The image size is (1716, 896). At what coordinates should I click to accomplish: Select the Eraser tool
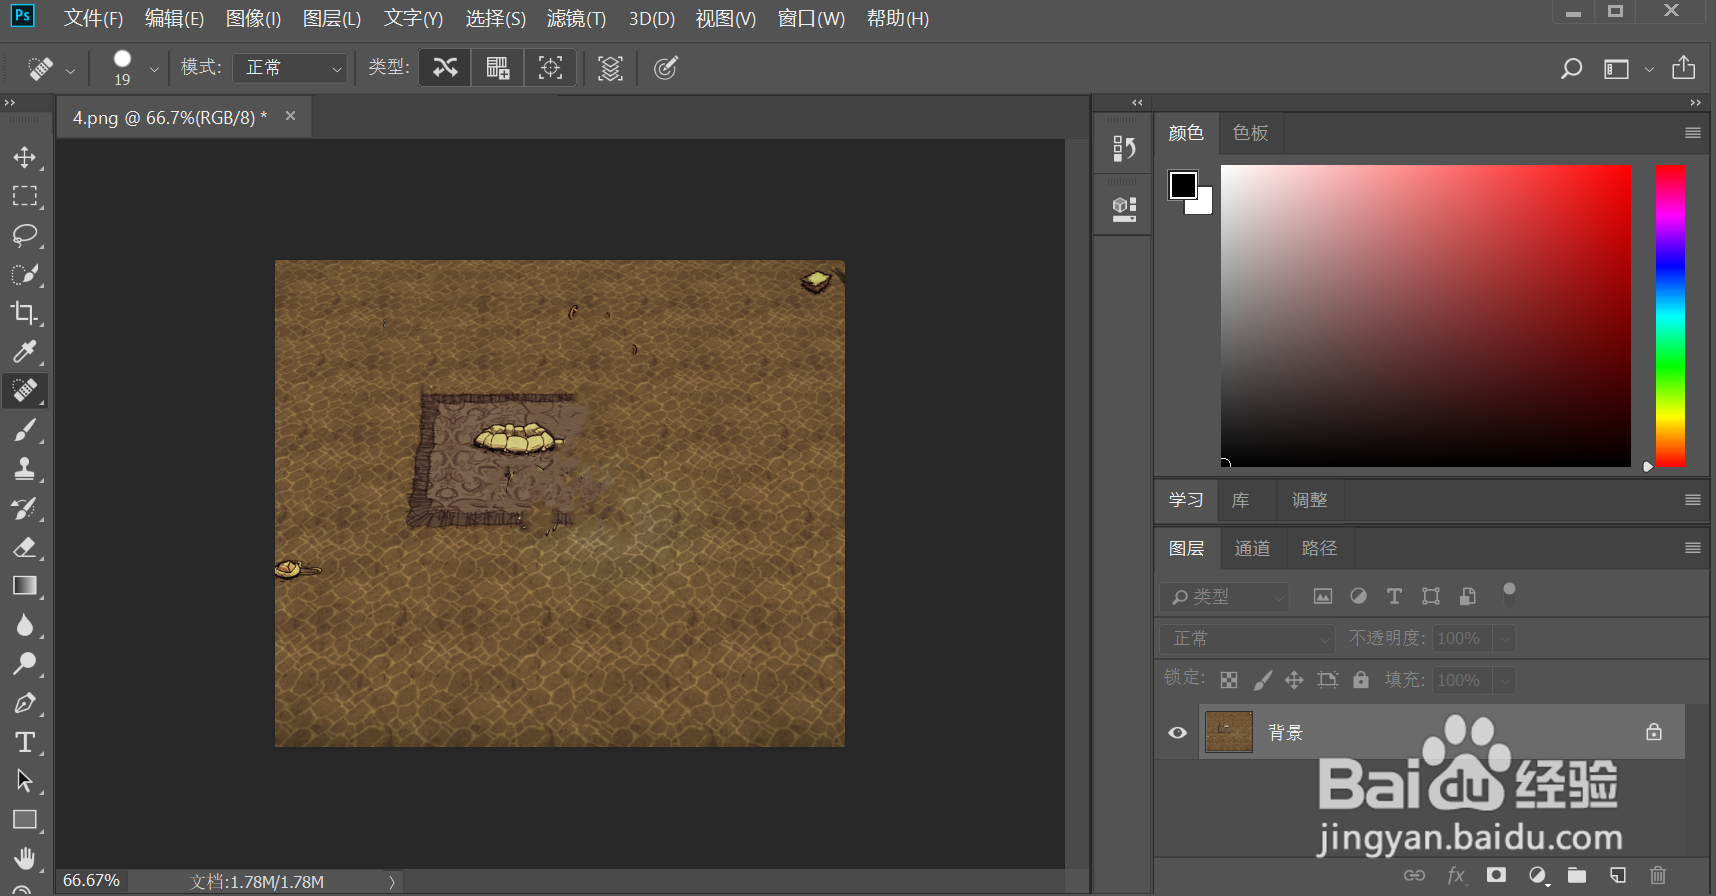click(25, 547)
